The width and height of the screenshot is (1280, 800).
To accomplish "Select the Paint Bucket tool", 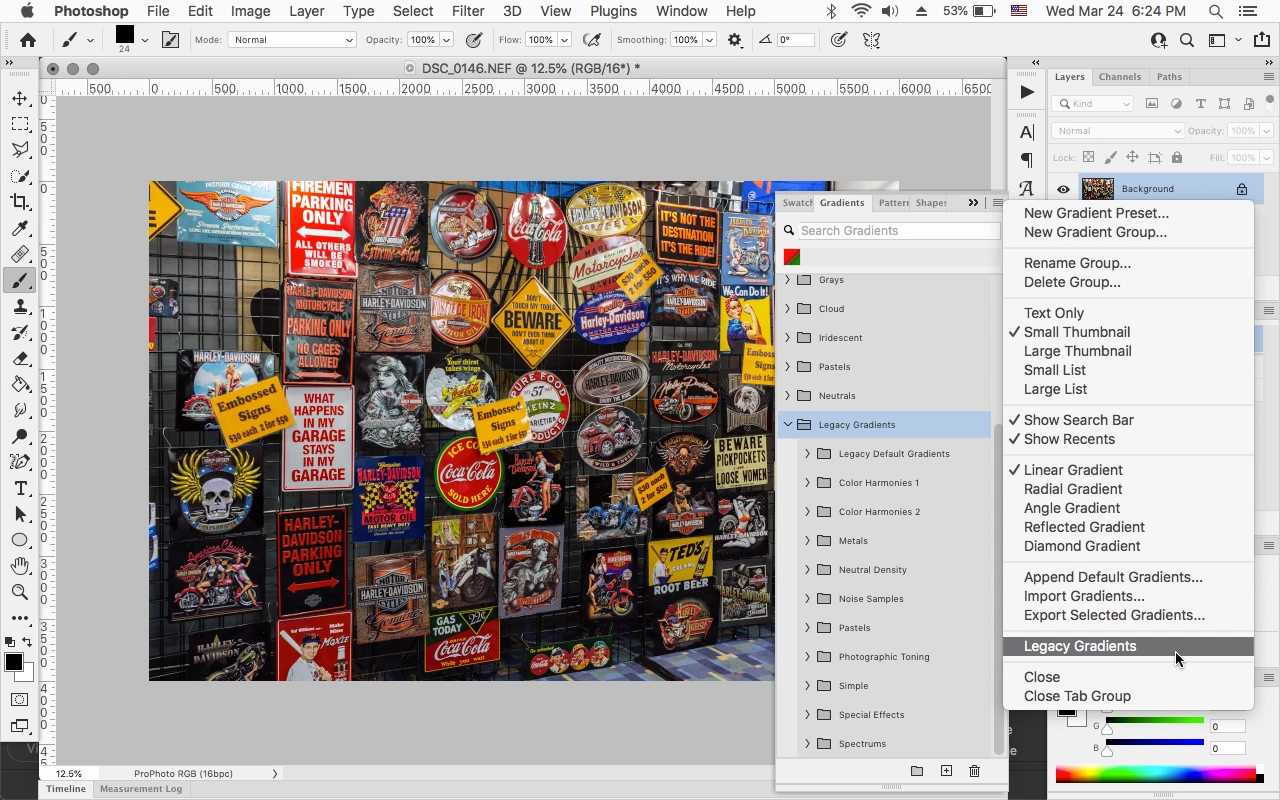I will (20, 384).
